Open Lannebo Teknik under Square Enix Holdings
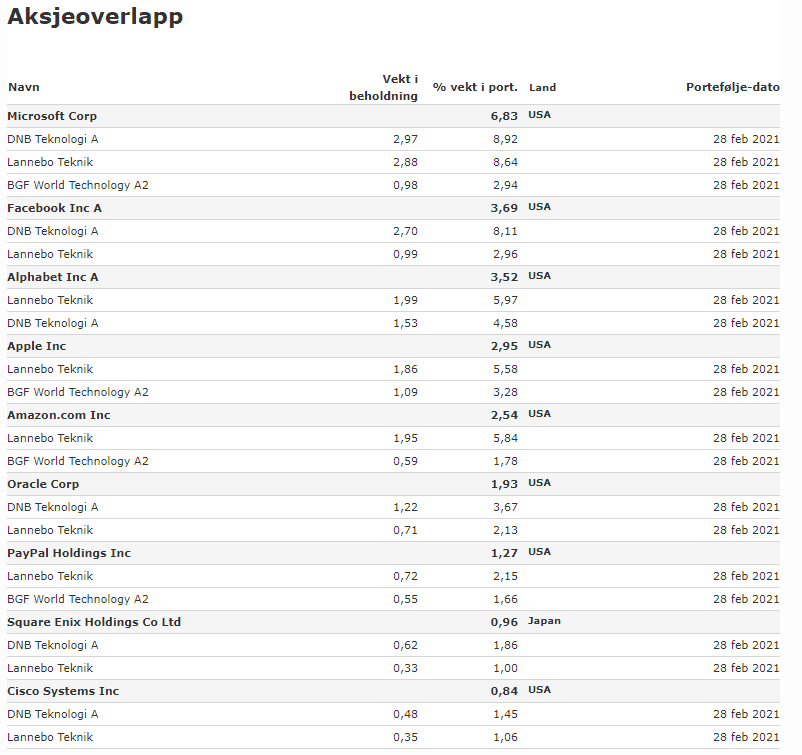 pyautogui.click(x=50, y=669)
